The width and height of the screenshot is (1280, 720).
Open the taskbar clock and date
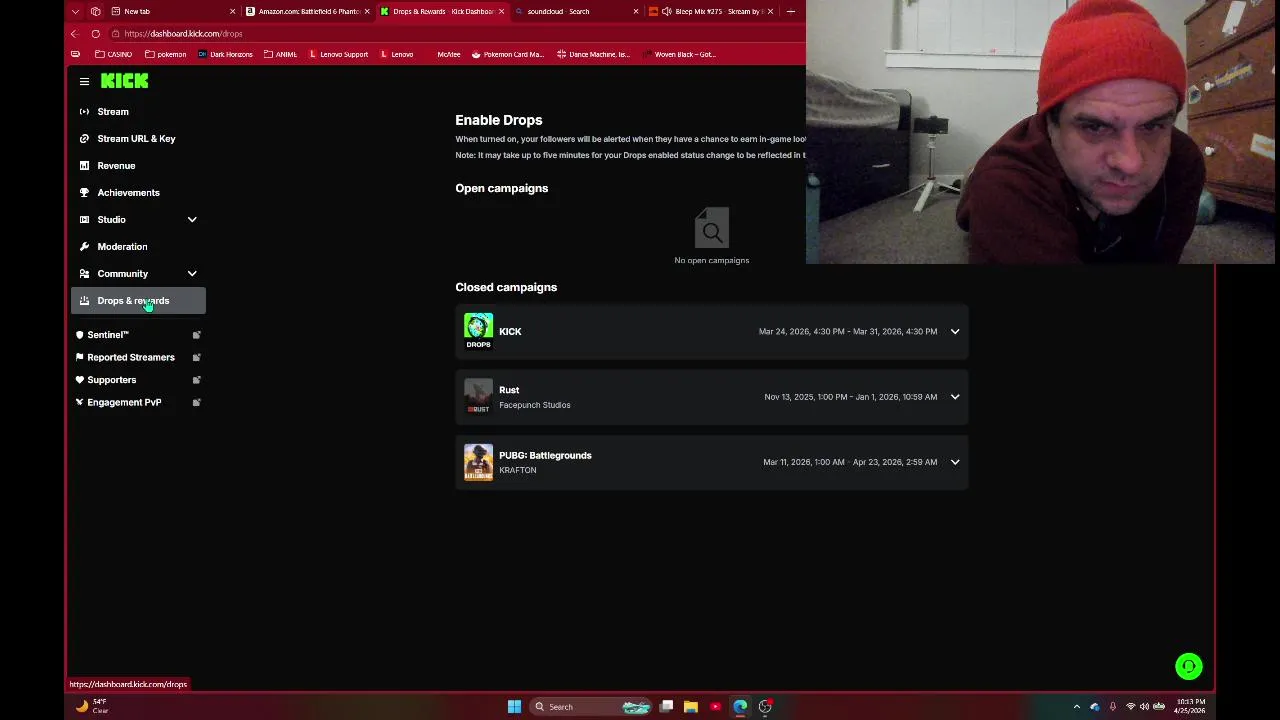1191,707
